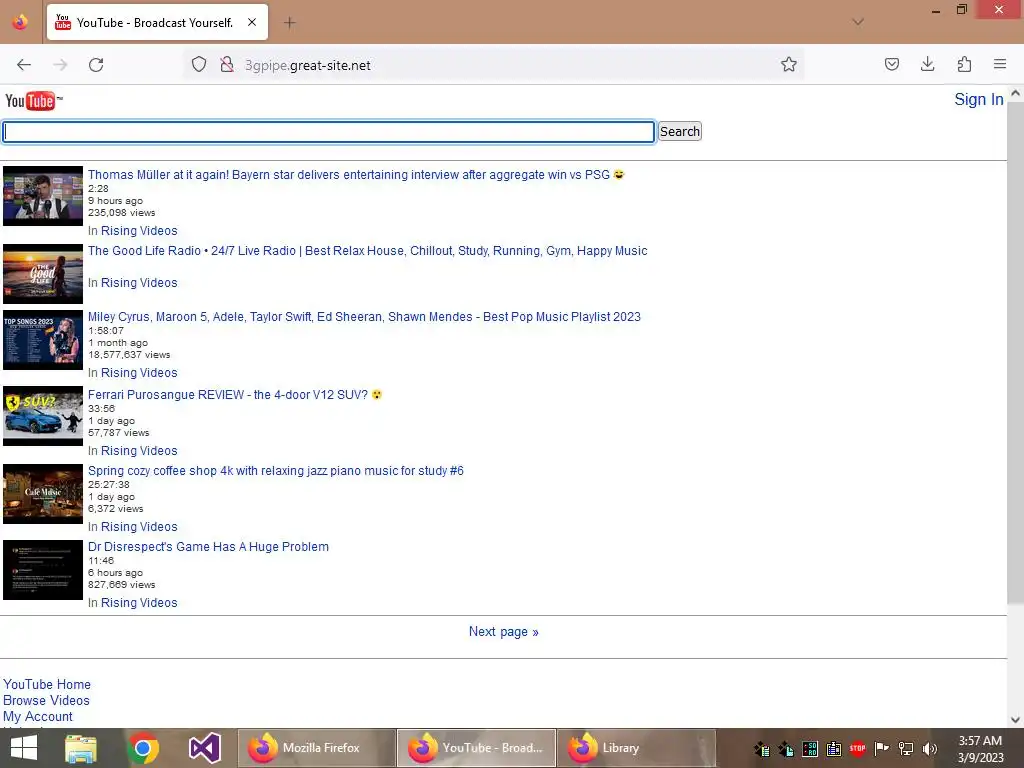Click the YouTube logo

[x=33, y=101]
